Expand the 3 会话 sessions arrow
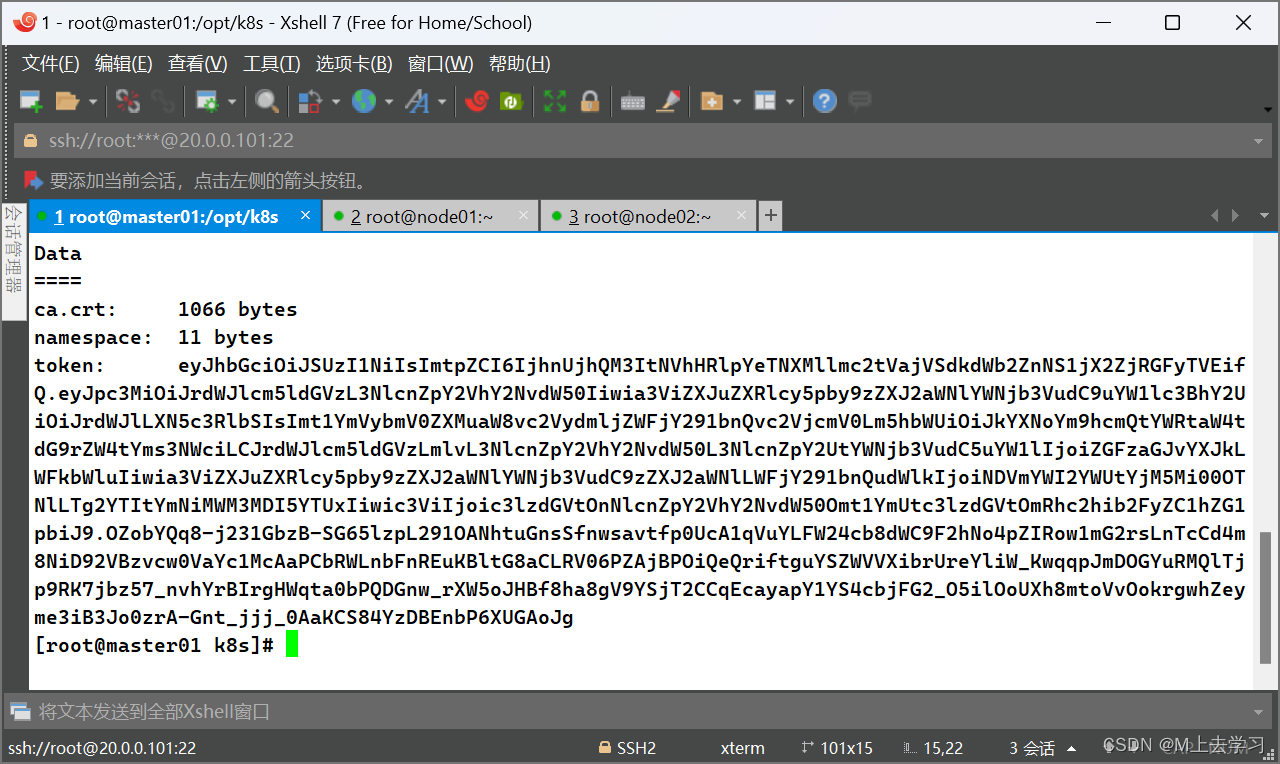The height and width of the screenshot is (764, 1280). 1072,748
